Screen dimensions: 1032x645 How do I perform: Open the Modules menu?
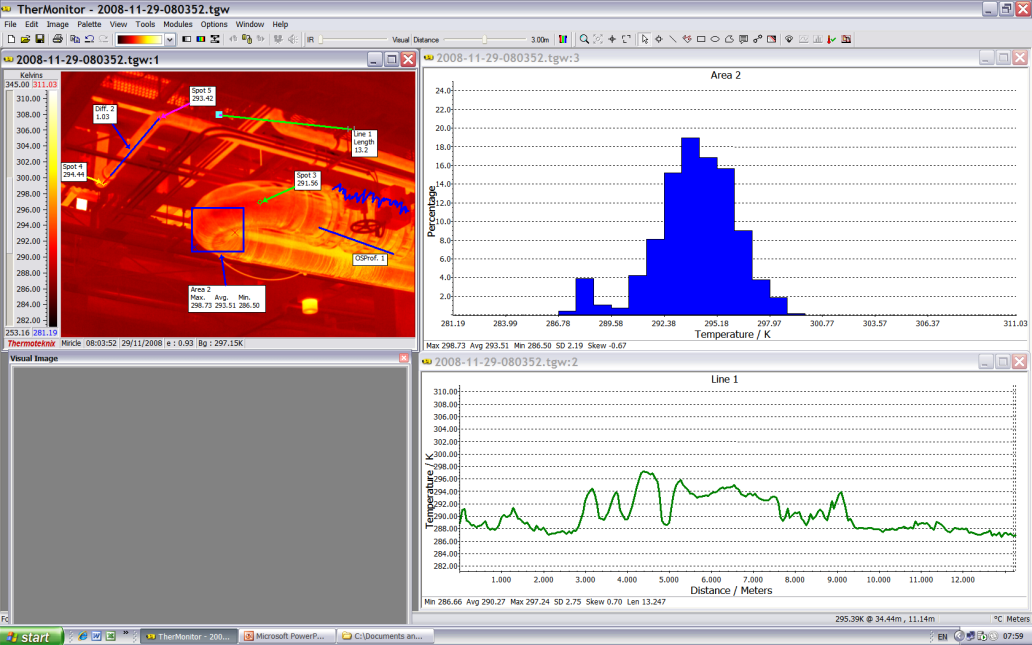[177, 24]
